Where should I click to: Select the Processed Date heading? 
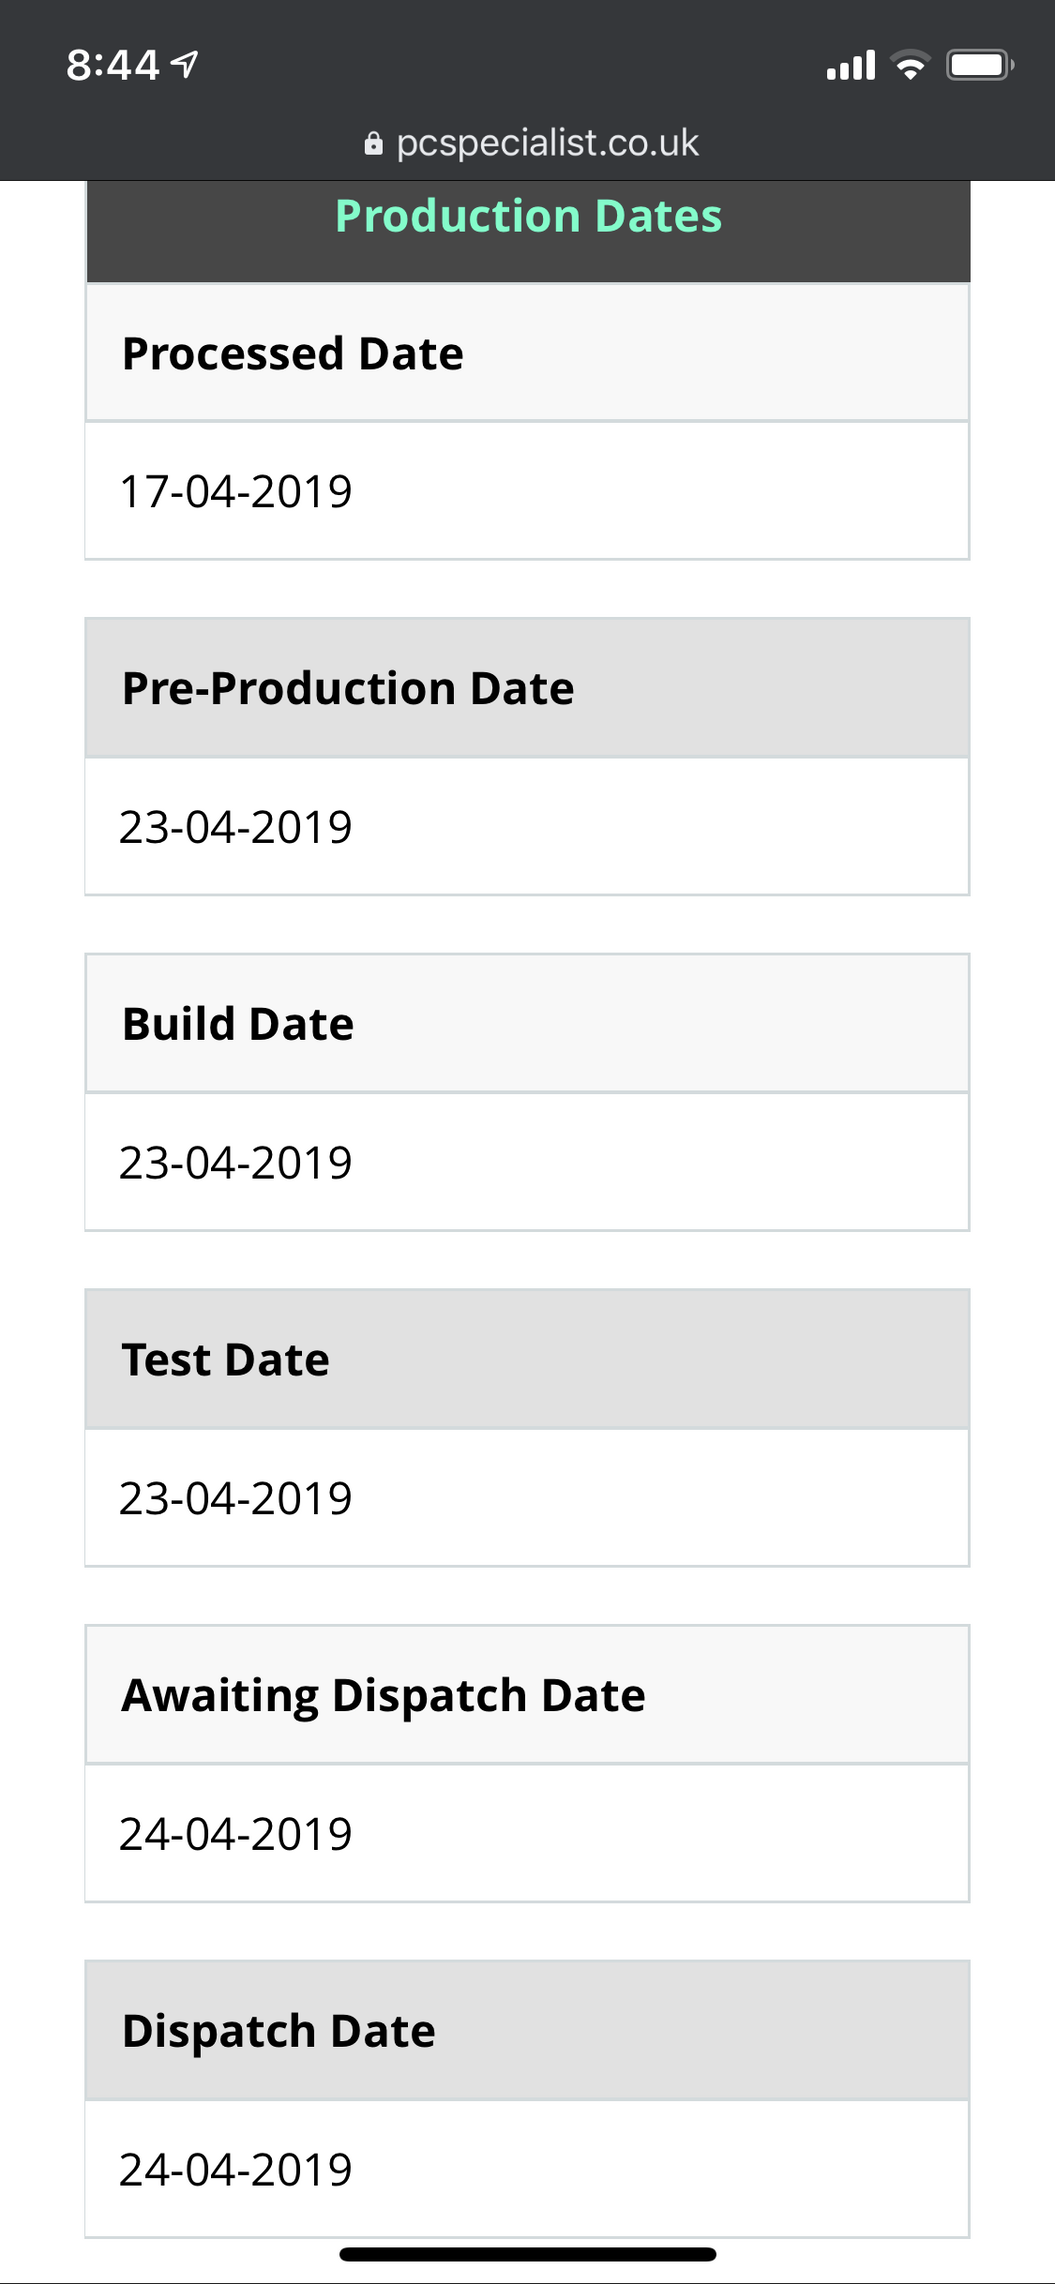click(293, 353)
